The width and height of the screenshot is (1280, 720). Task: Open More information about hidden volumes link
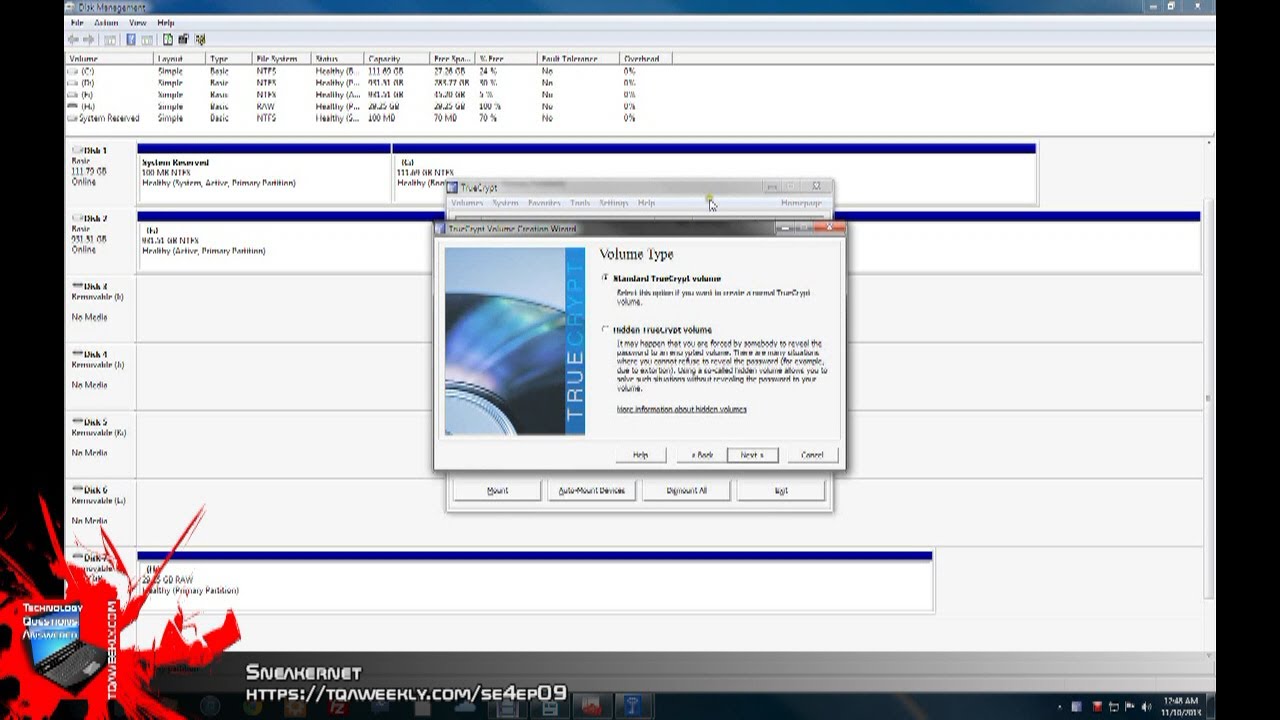tap(681, 409)
